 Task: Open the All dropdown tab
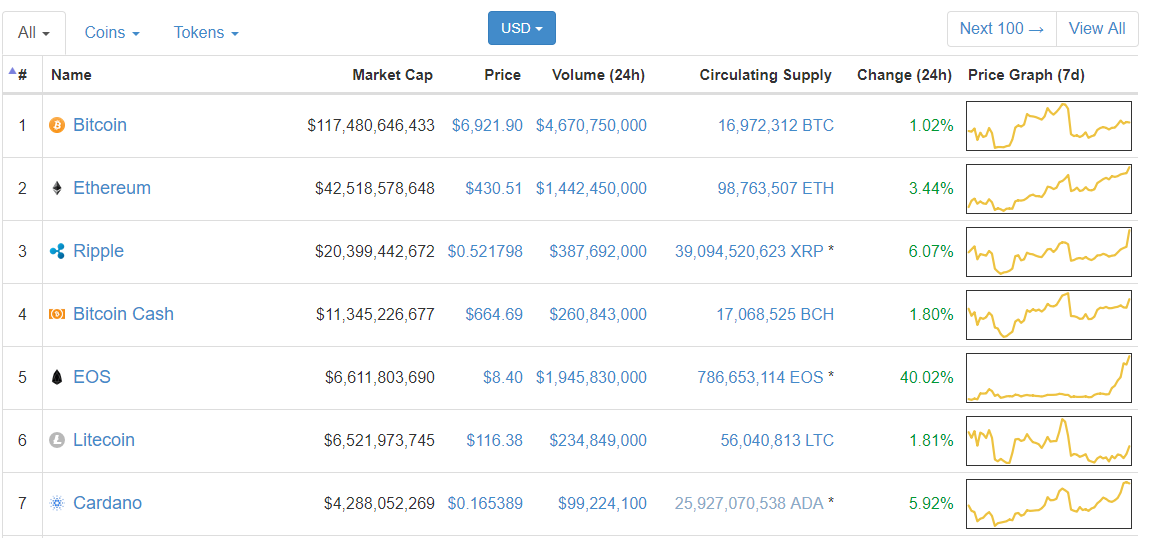pyautogui.click(x=34, y=33)
